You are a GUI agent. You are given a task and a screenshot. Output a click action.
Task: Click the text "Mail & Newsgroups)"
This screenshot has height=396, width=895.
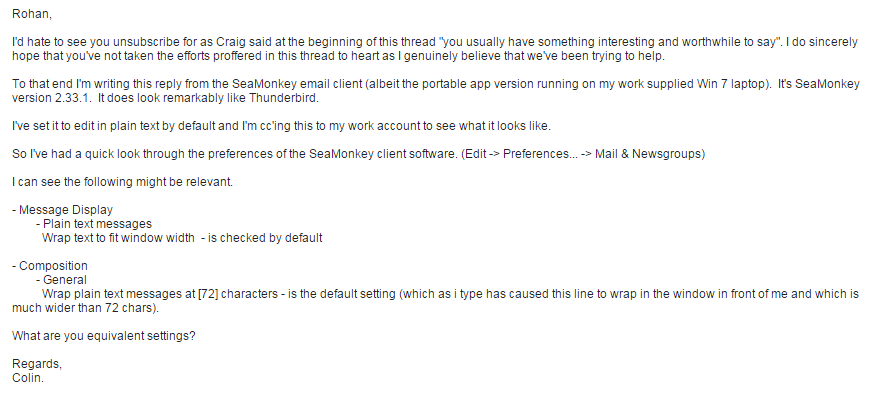pyautogui.click(x=650, y=154)
